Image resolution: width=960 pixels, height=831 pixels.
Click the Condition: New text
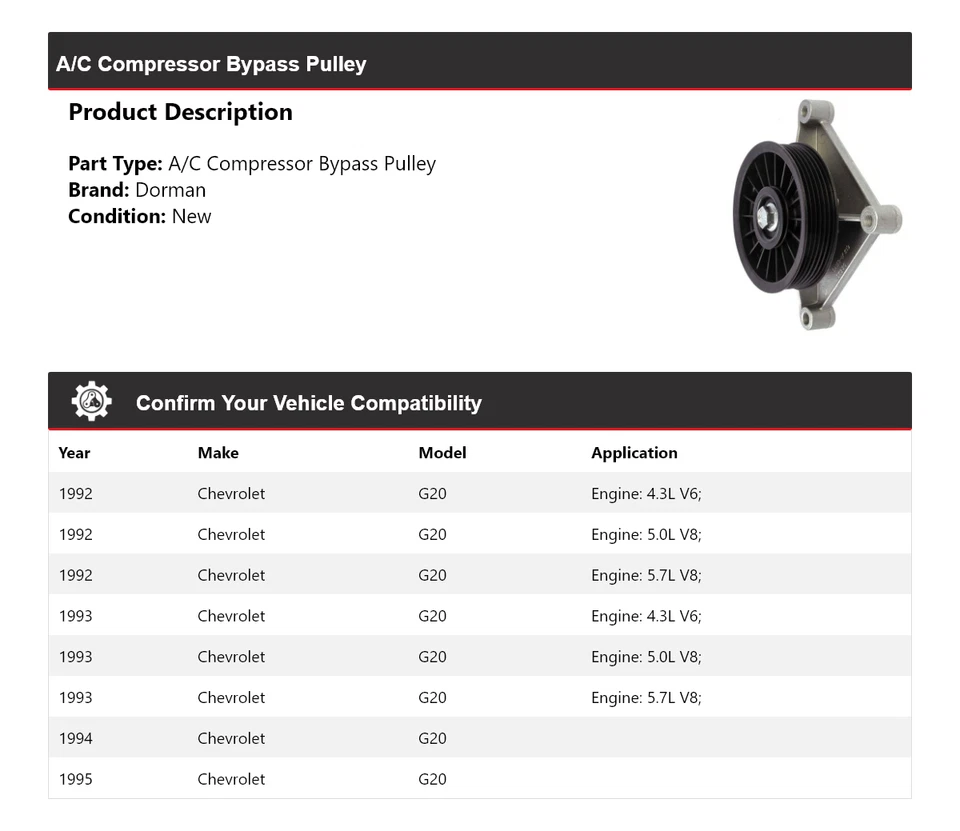[140, 216]
